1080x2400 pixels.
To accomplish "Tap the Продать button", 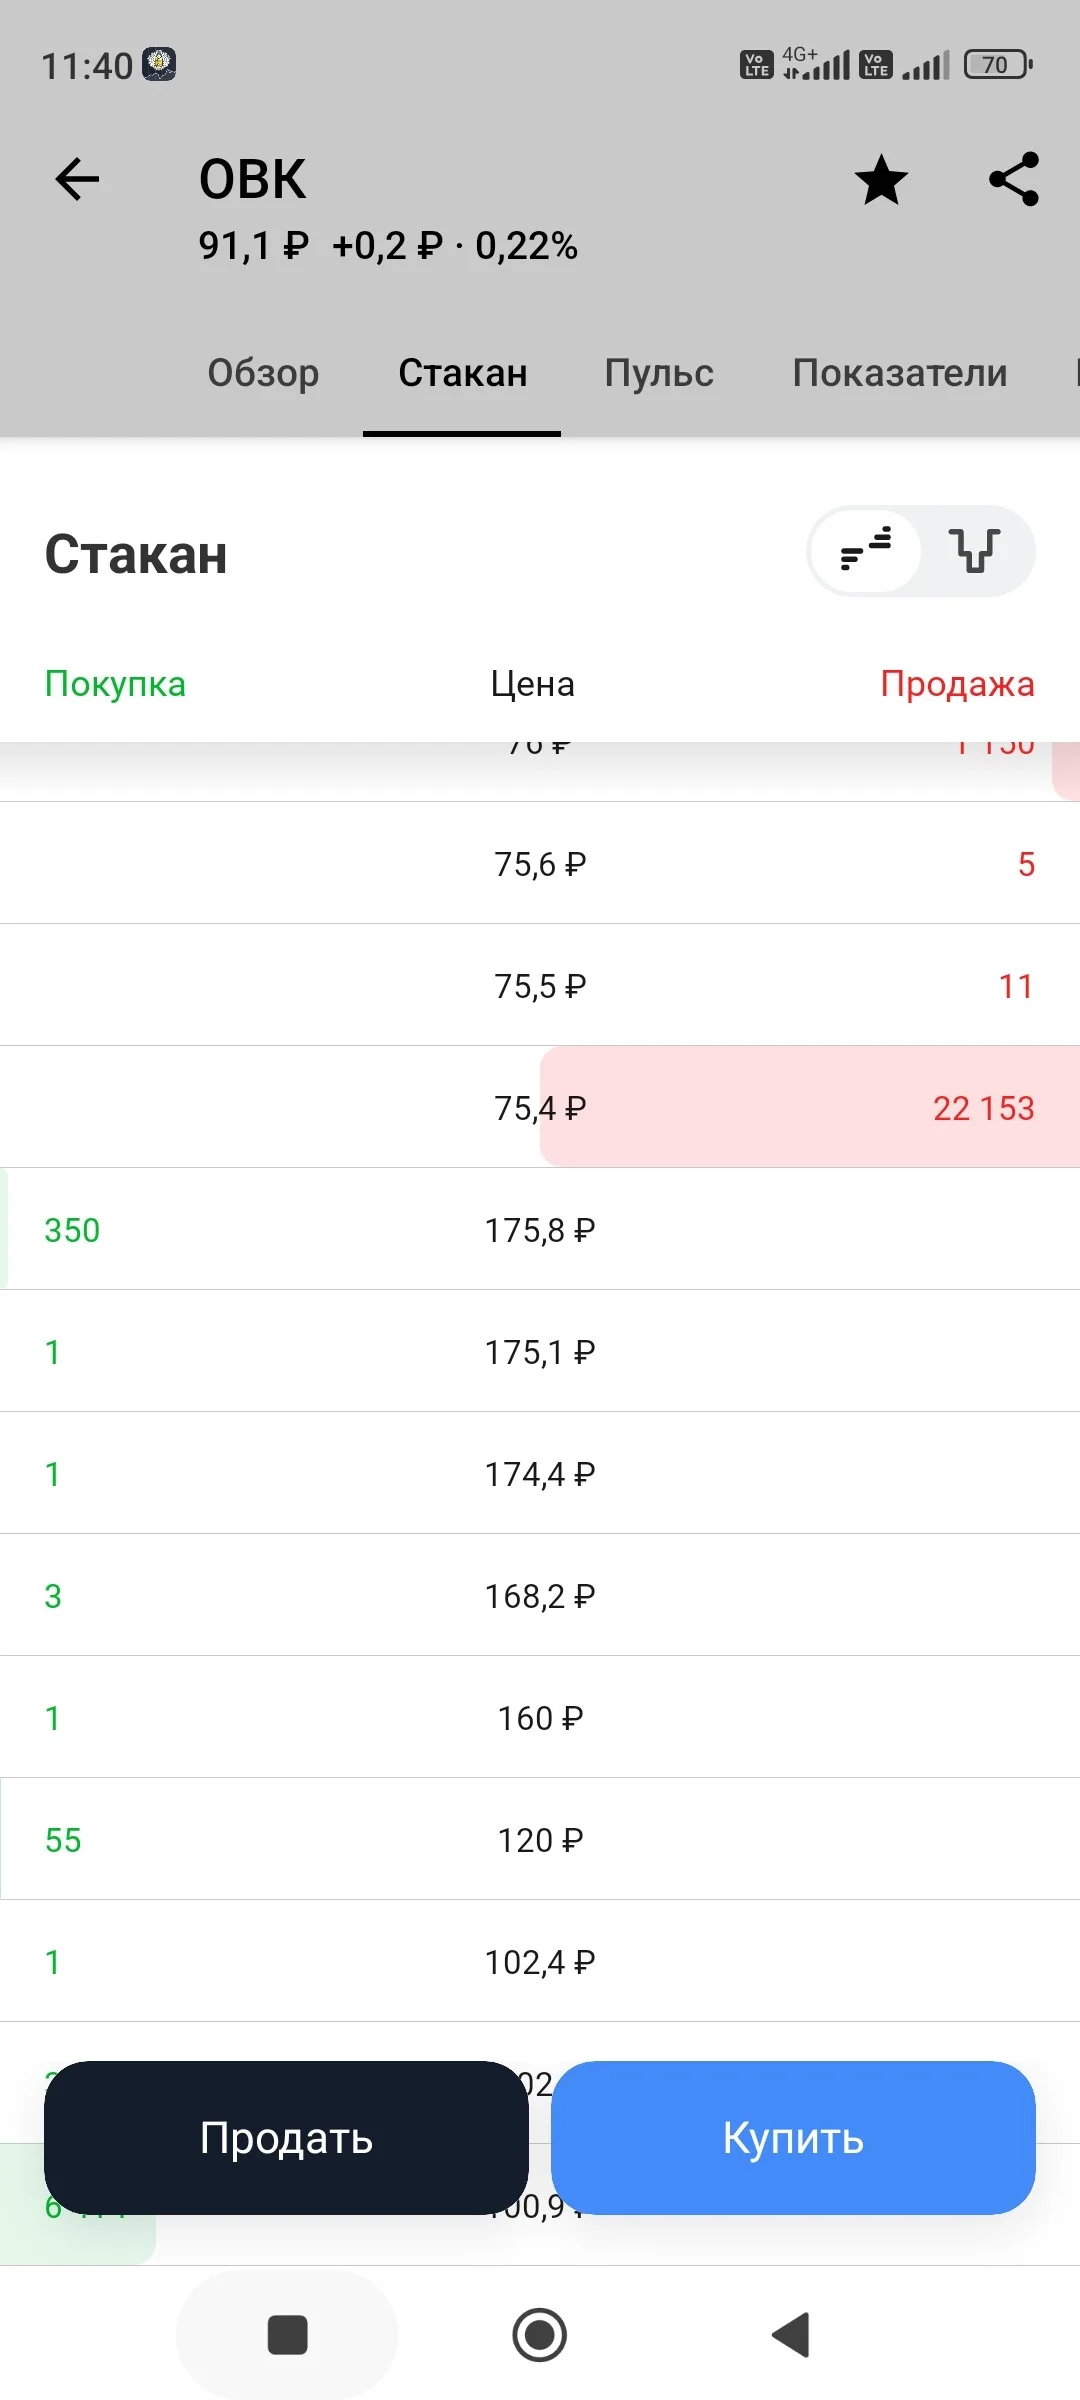I will coord(286,2138).
